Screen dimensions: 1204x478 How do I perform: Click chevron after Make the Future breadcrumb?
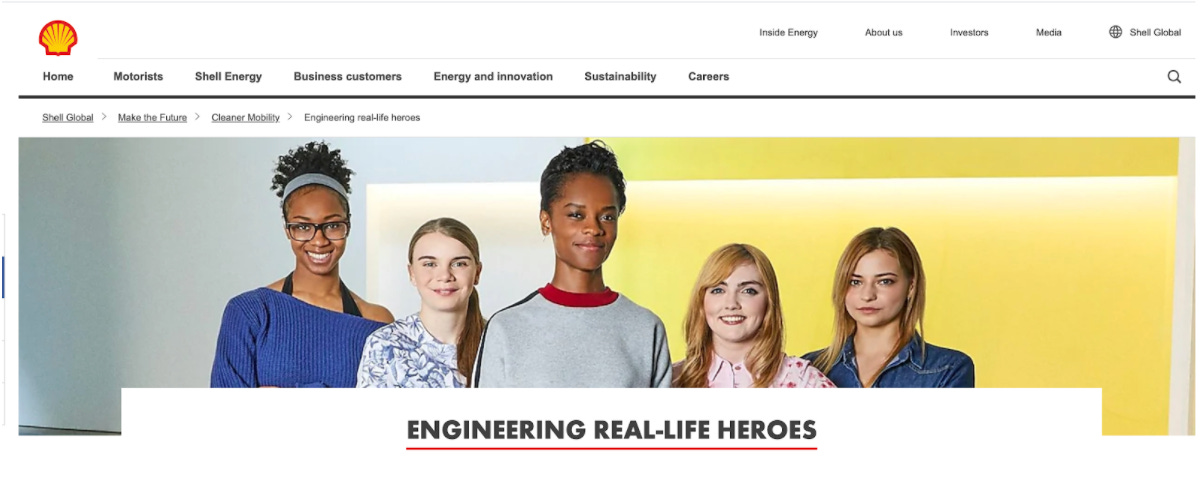(x=198, y=117)
